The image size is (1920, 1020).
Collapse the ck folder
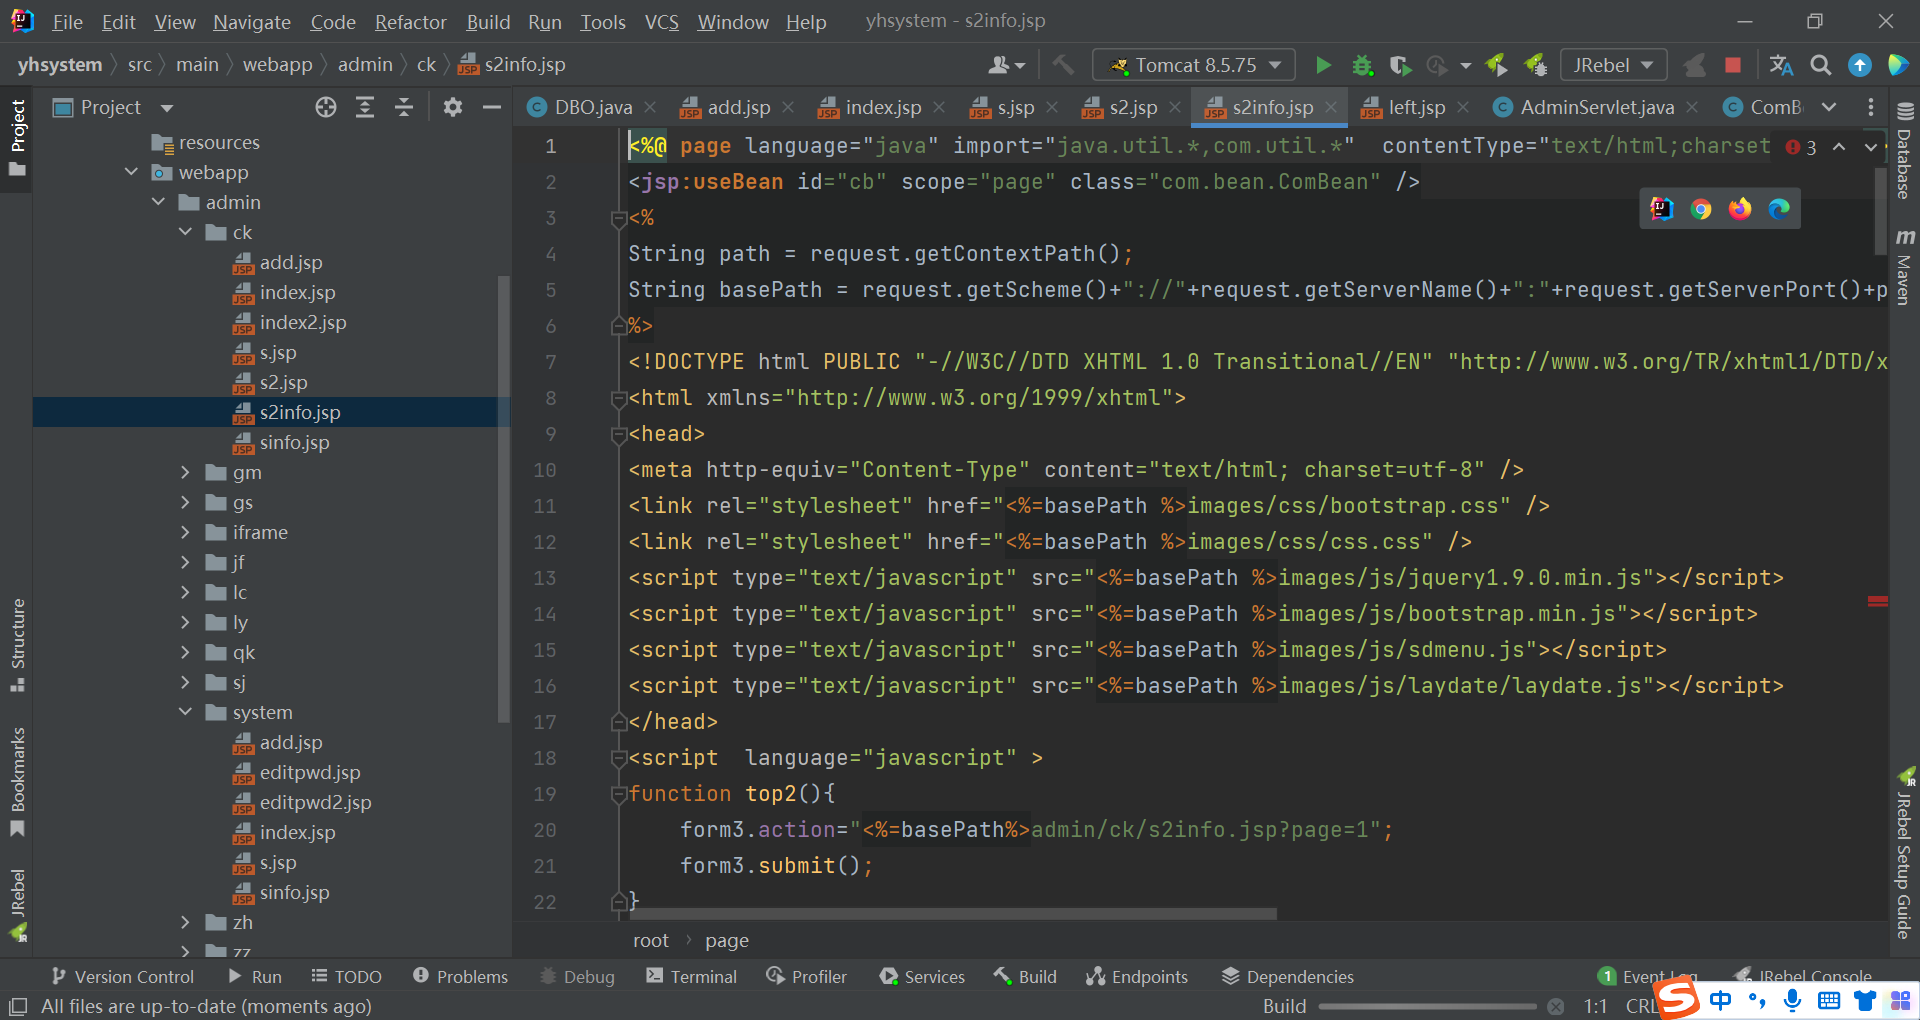point(185,232)
